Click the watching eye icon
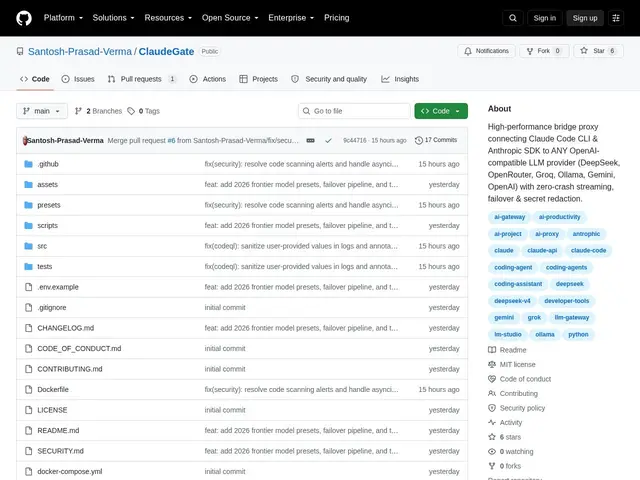640x480 pixels. pyautogui.click(x=492, y=451)
